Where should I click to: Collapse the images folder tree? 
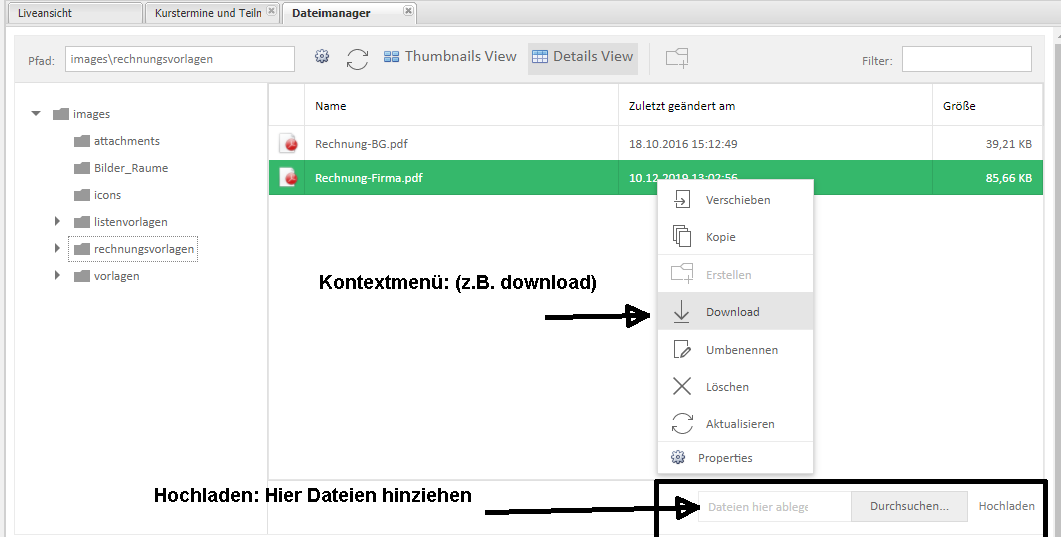(x=36, y=114)
